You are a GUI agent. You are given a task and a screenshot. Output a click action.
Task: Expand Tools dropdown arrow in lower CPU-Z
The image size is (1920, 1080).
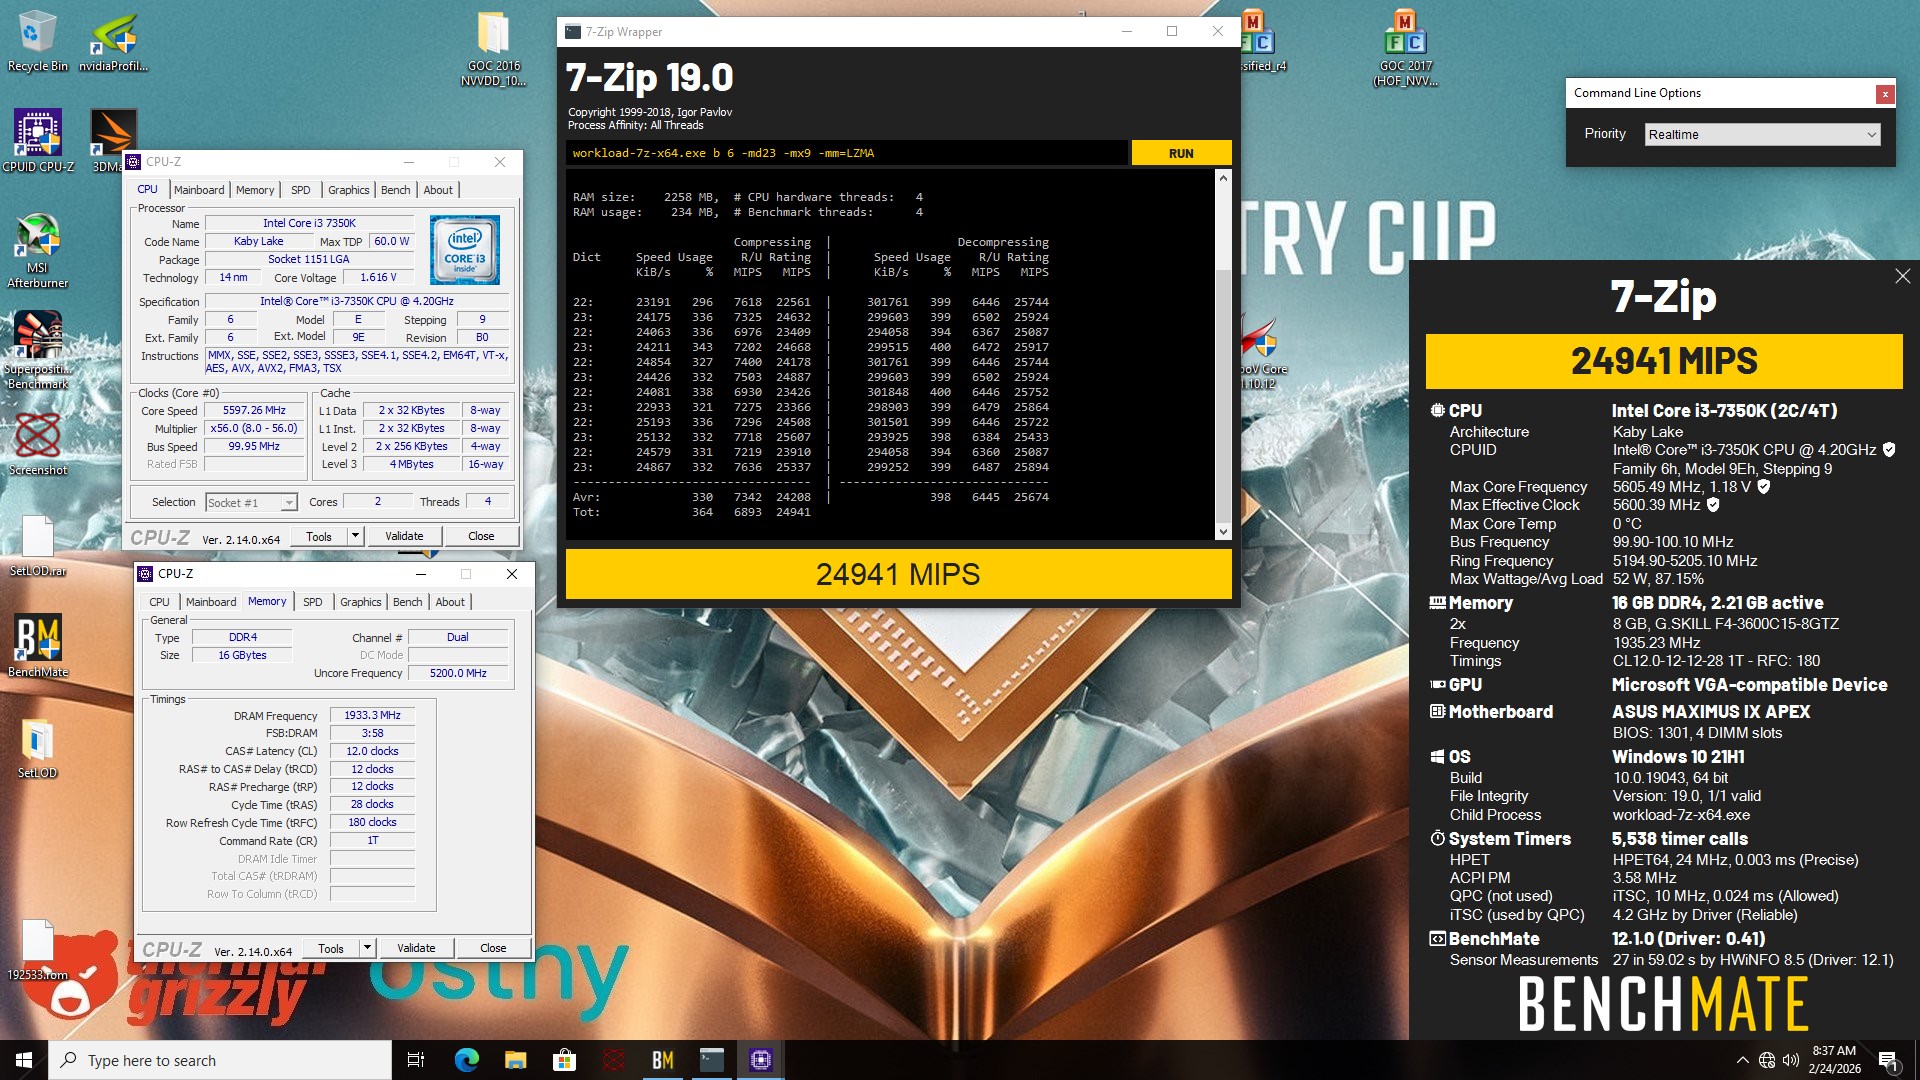pyautogui.click(x=367, y=948)
